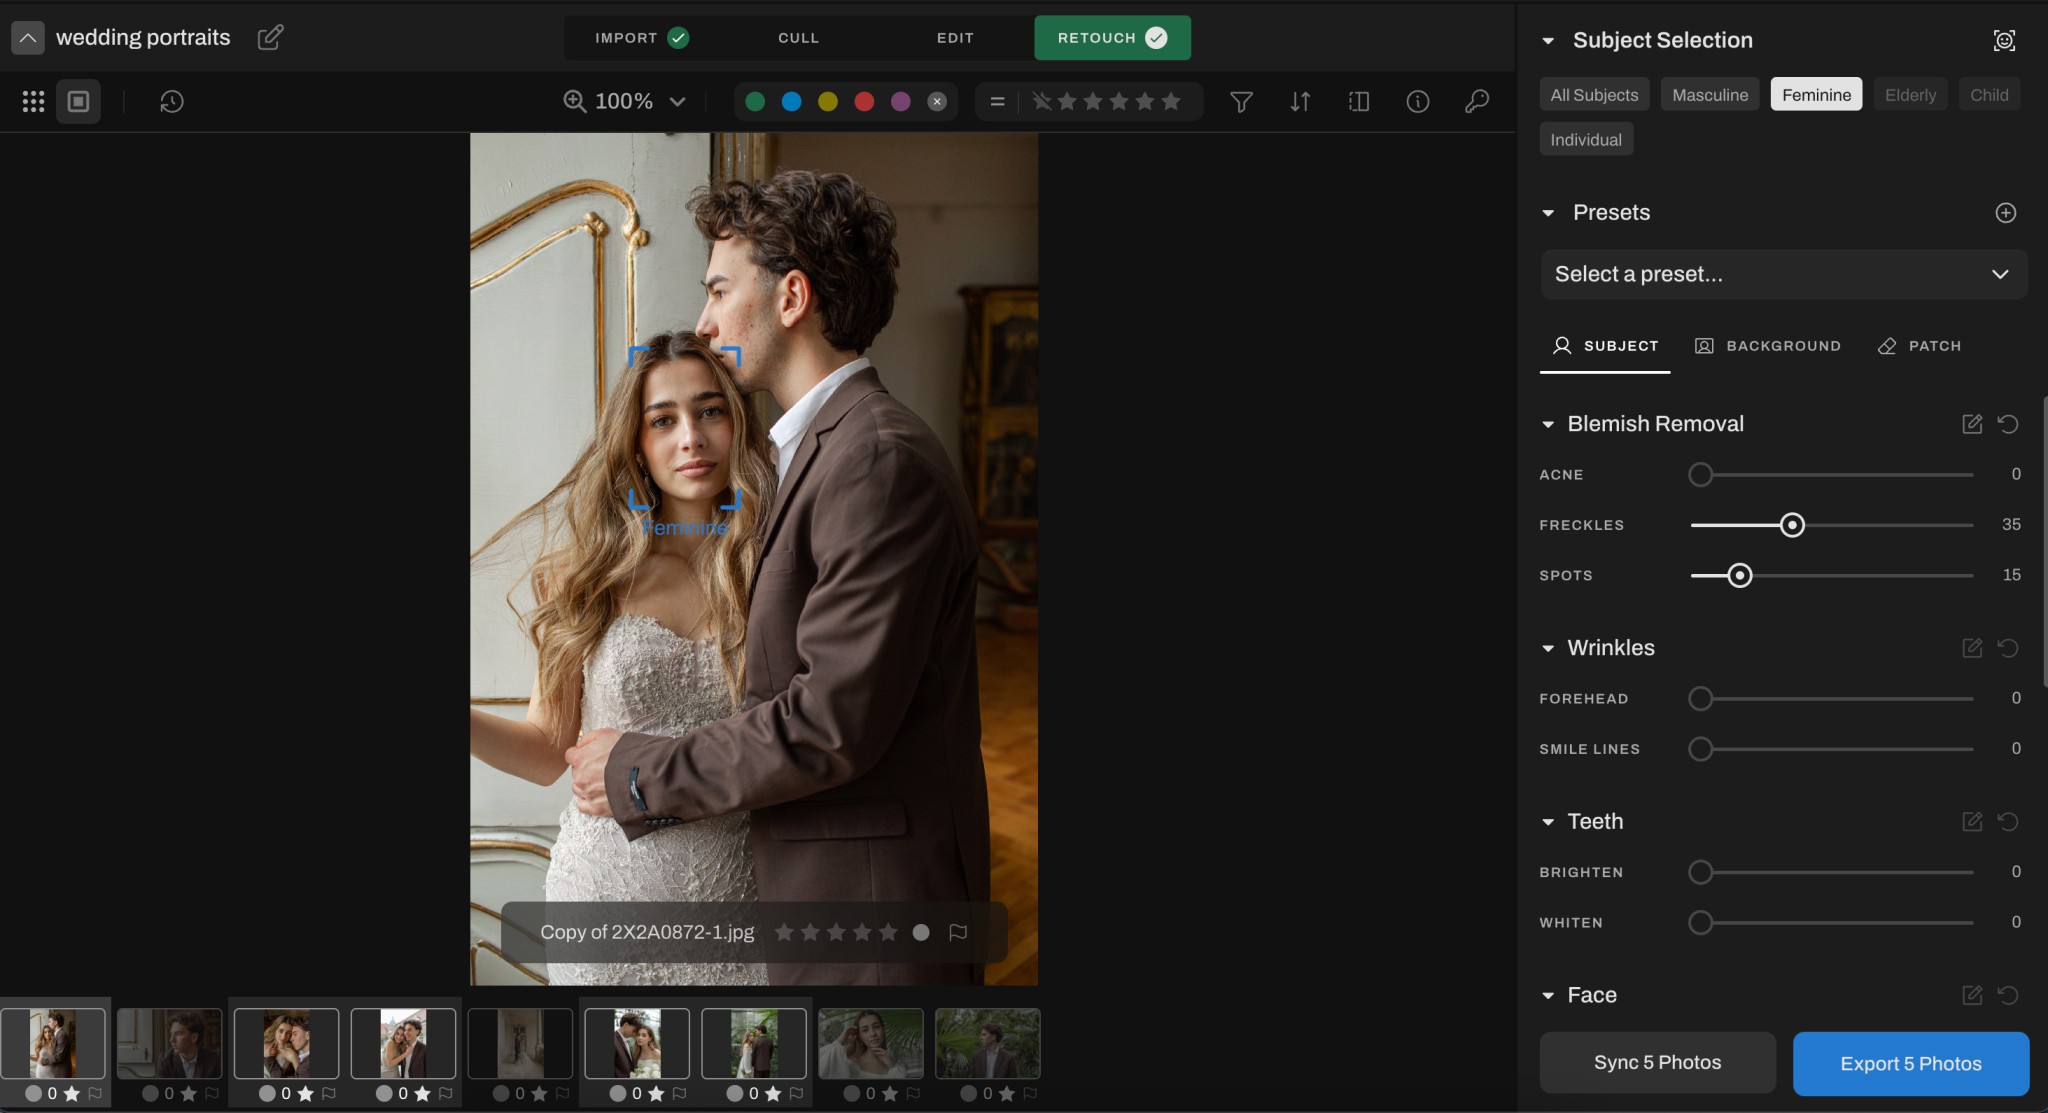
Task: Click the Sync 5 Photos button
Action: pyautogui.click(x=1657, y=1062)
